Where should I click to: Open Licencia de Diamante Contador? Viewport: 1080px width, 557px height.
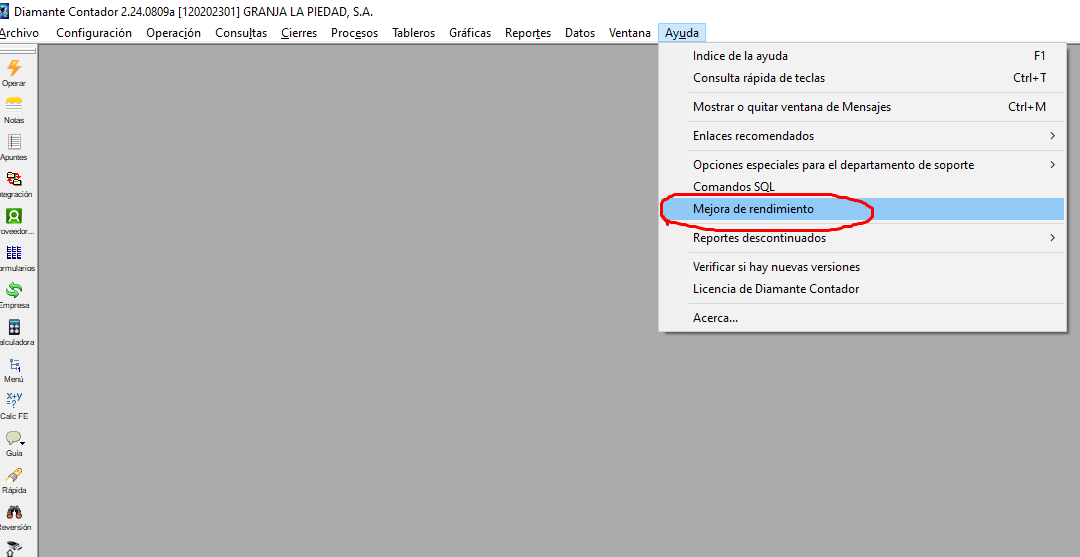point(862,289)
